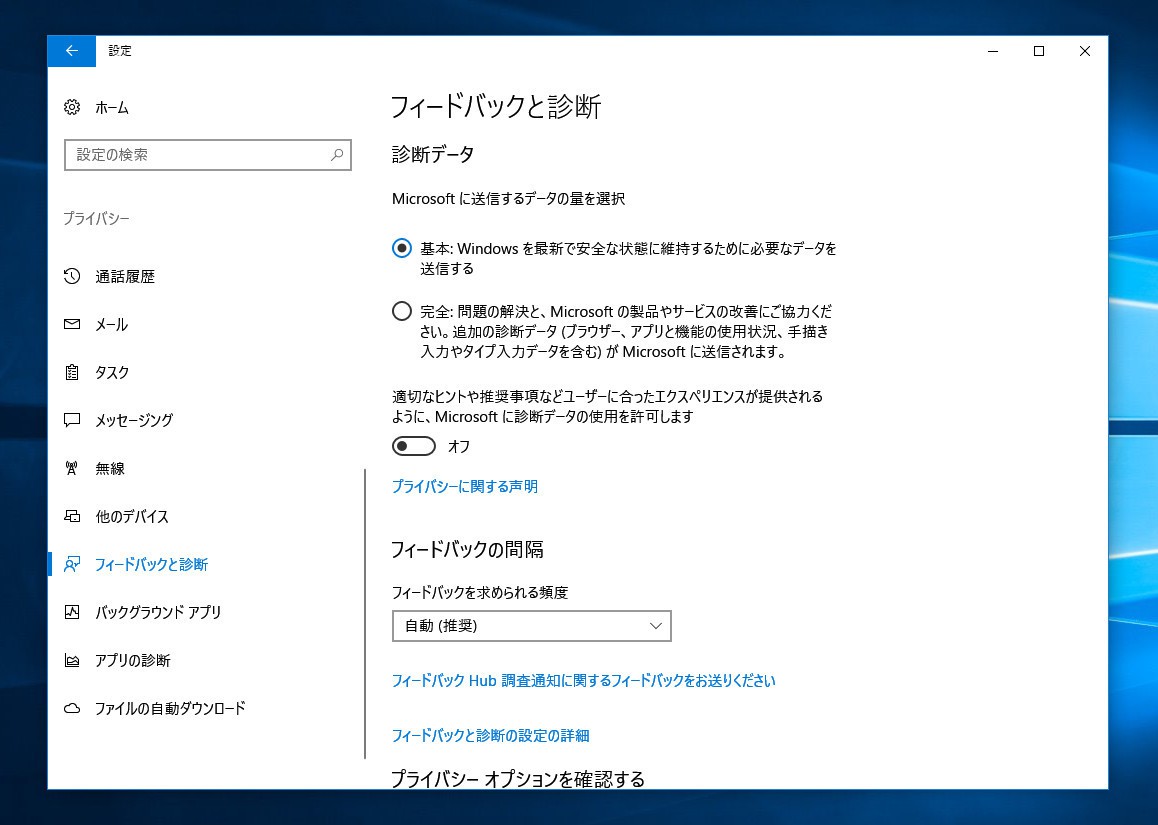Click the 設定の検索 search field
This screenshot has width=1158, height=825.
[x=208, y=155]
